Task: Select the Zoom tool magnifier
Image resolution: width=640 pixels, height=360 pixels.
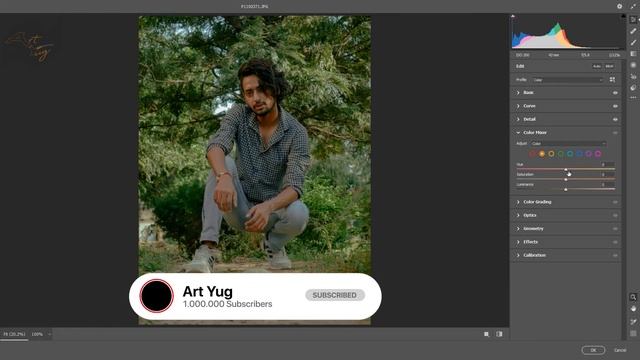Action: coord(633,297)
